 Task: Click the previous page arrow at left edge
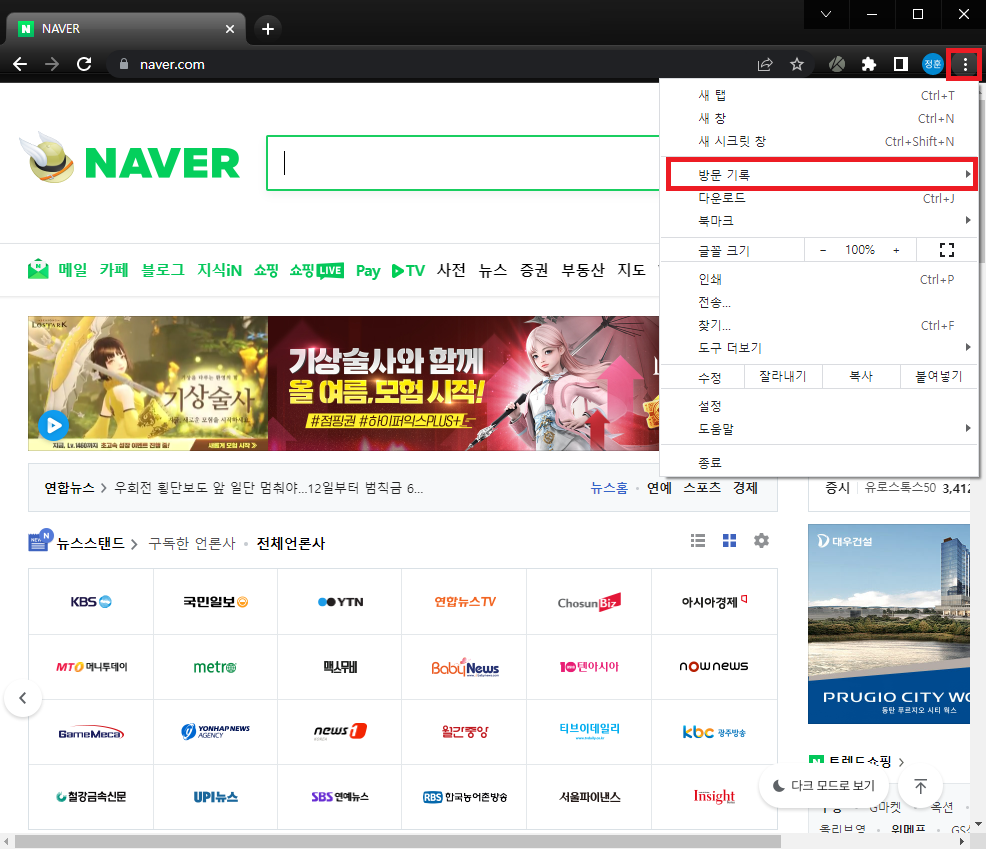tap(23, 698)
